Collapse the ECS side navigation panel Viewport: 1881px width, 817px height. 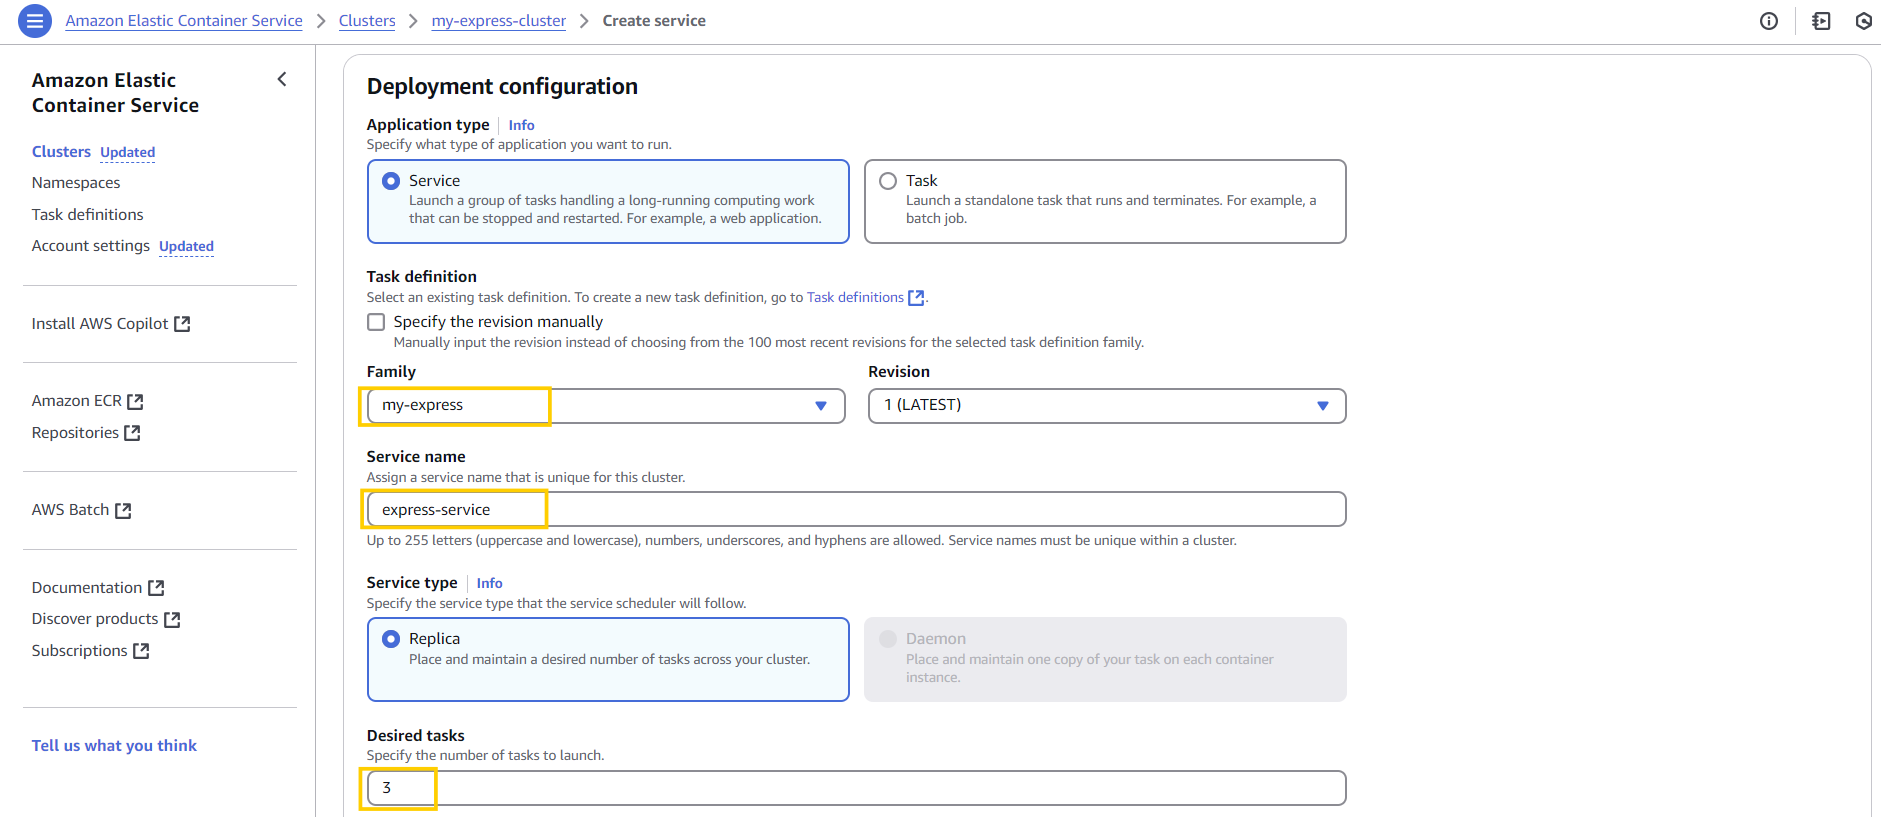click(x=282, y=79)
